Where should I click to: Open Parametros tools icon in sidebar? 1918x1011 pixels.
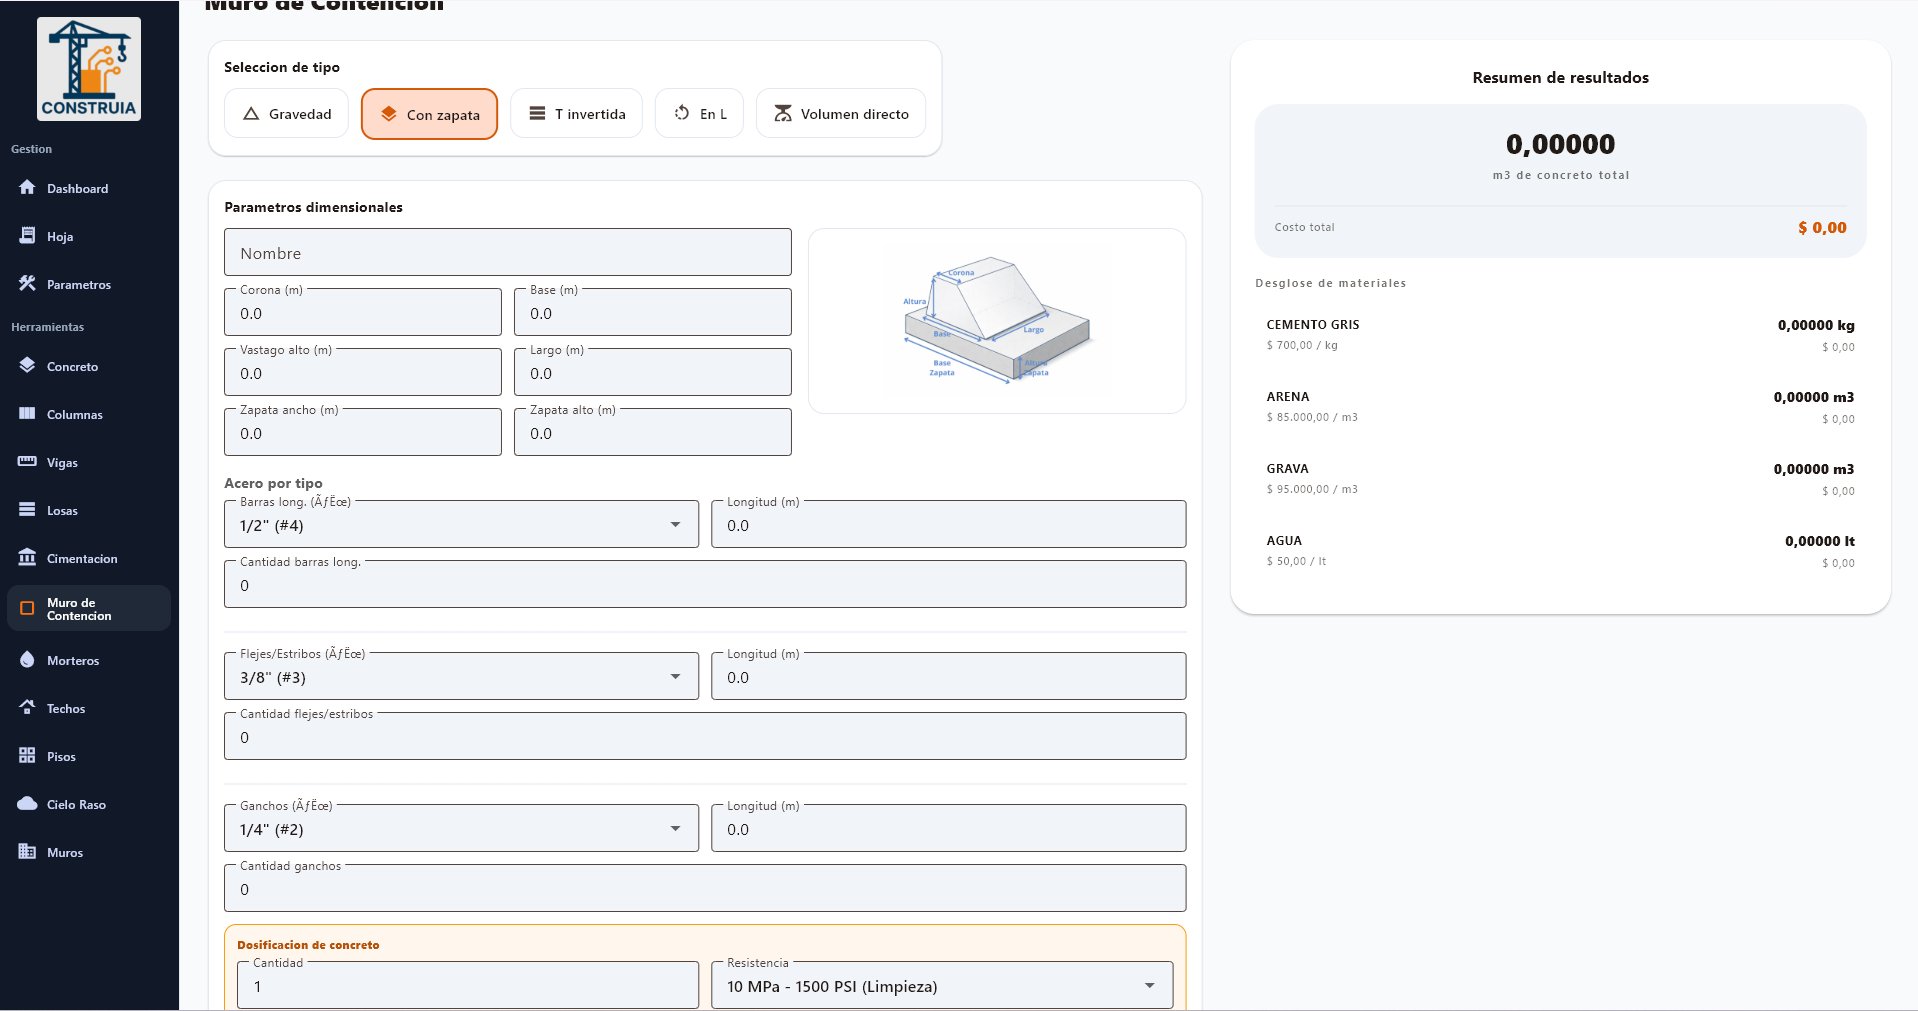[27, 284]
